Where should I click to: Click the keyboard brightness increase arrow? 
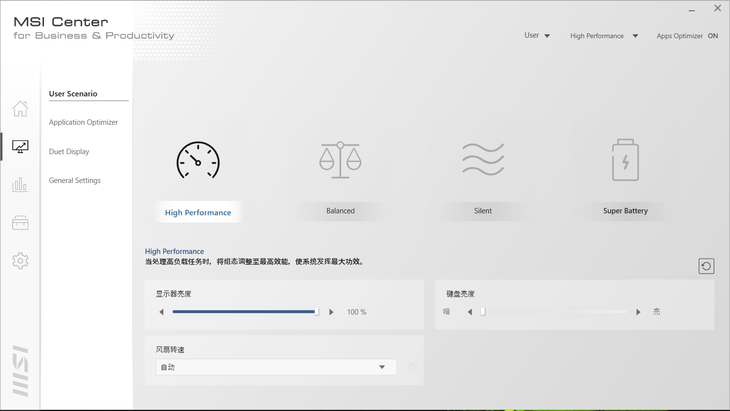point(638,312)
